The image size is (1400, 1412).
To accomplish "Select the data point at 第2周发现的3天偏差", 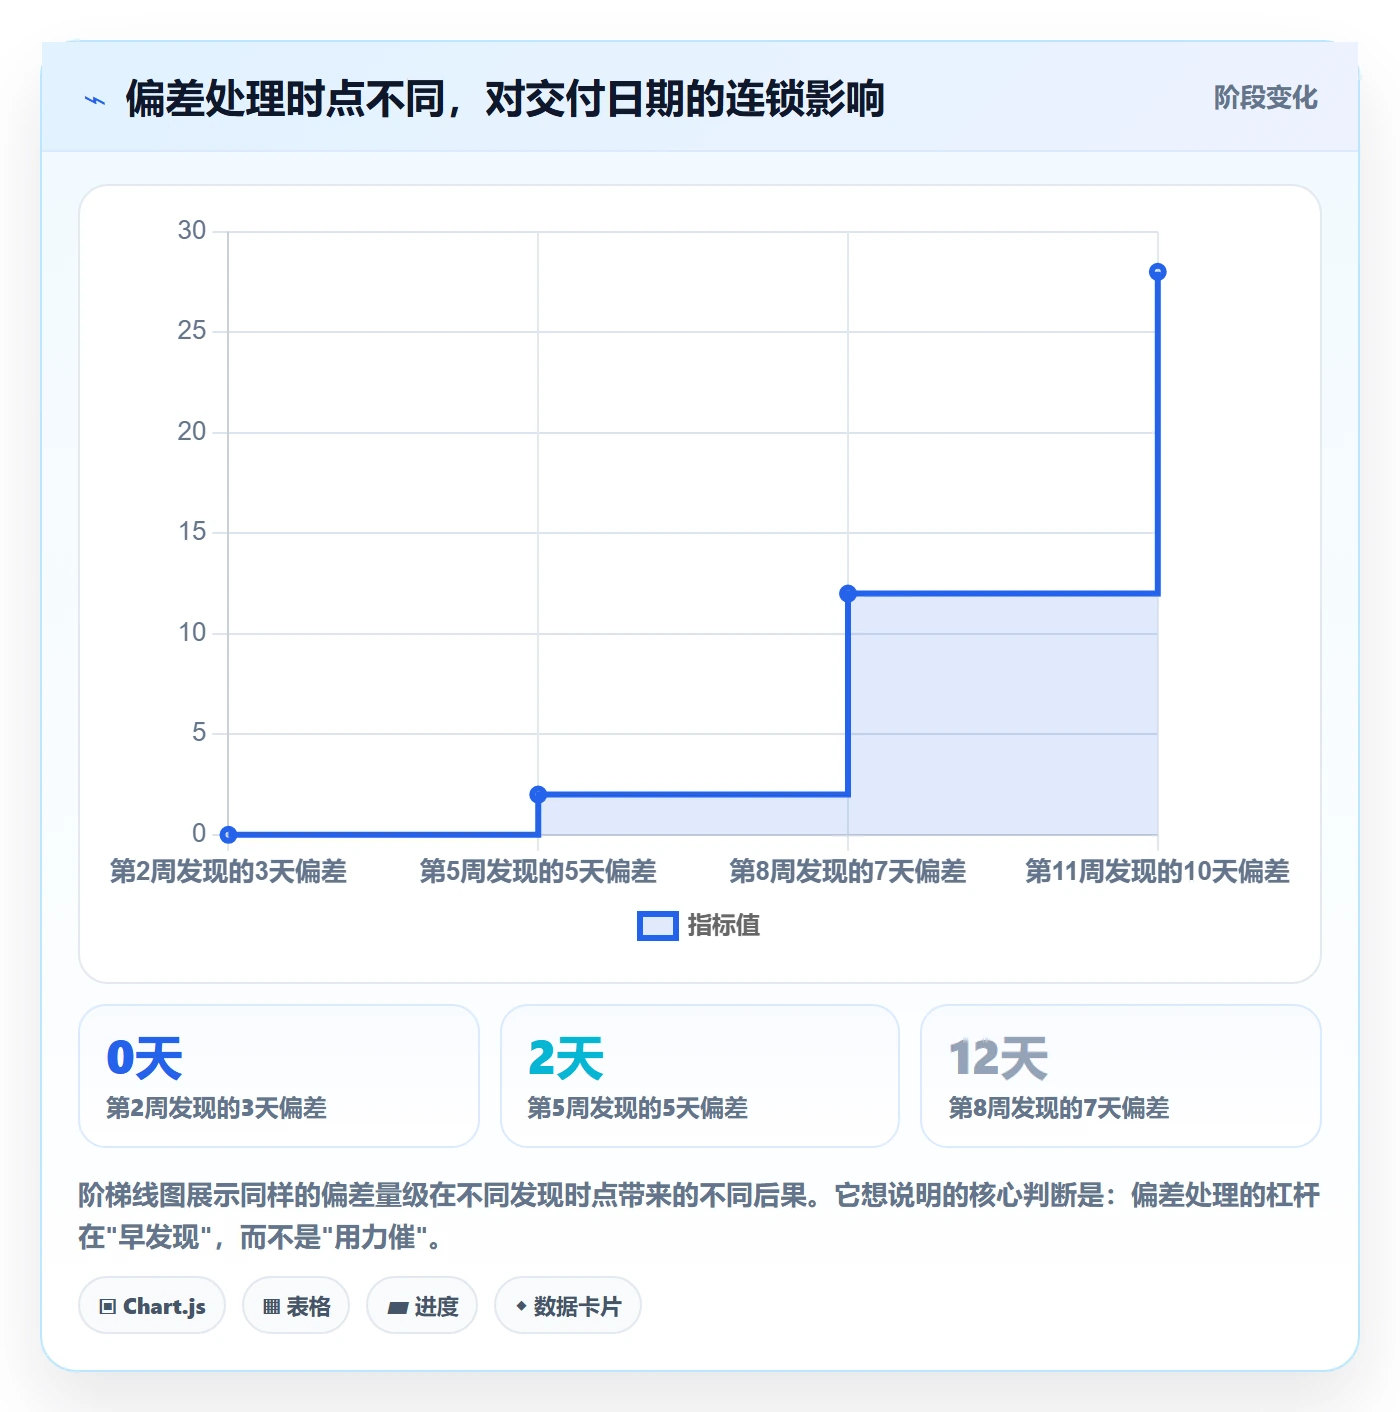I will tap(228, 834).
